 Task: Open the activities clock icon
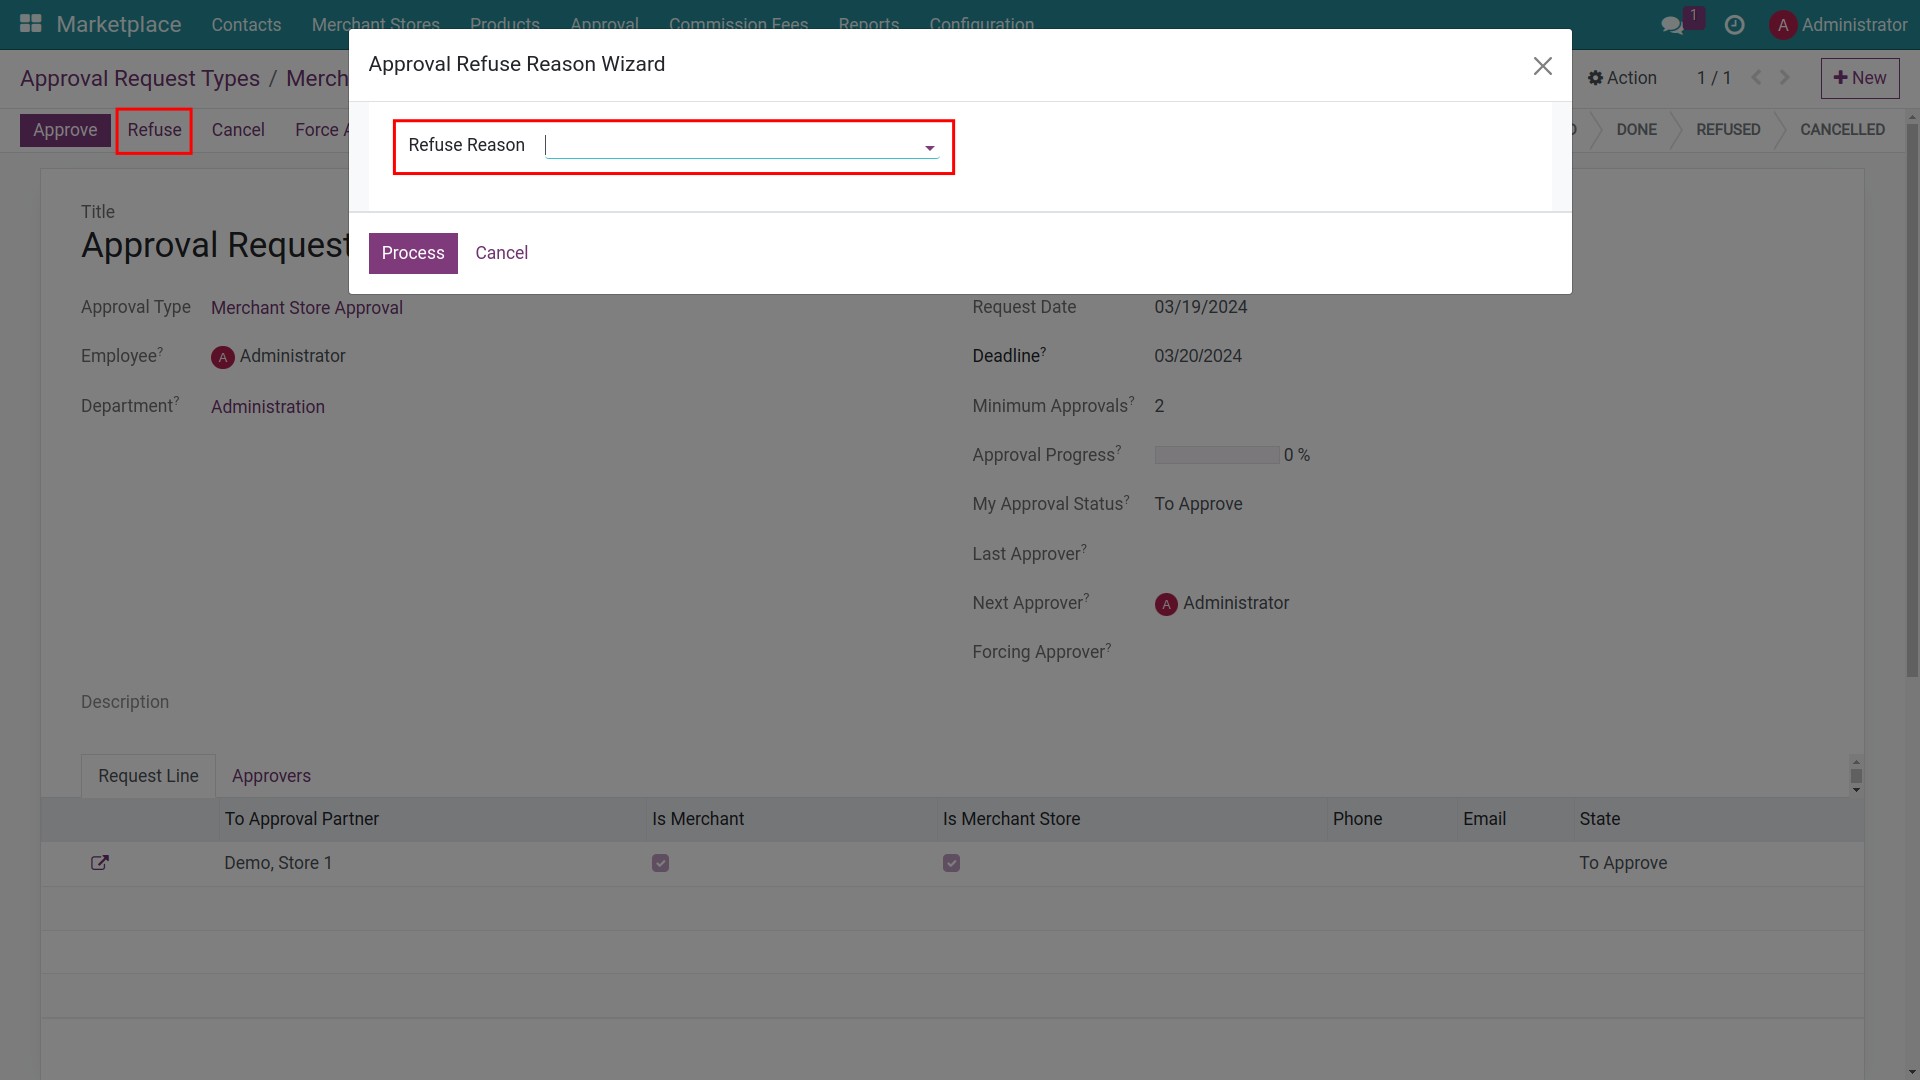click(1735, 25)
